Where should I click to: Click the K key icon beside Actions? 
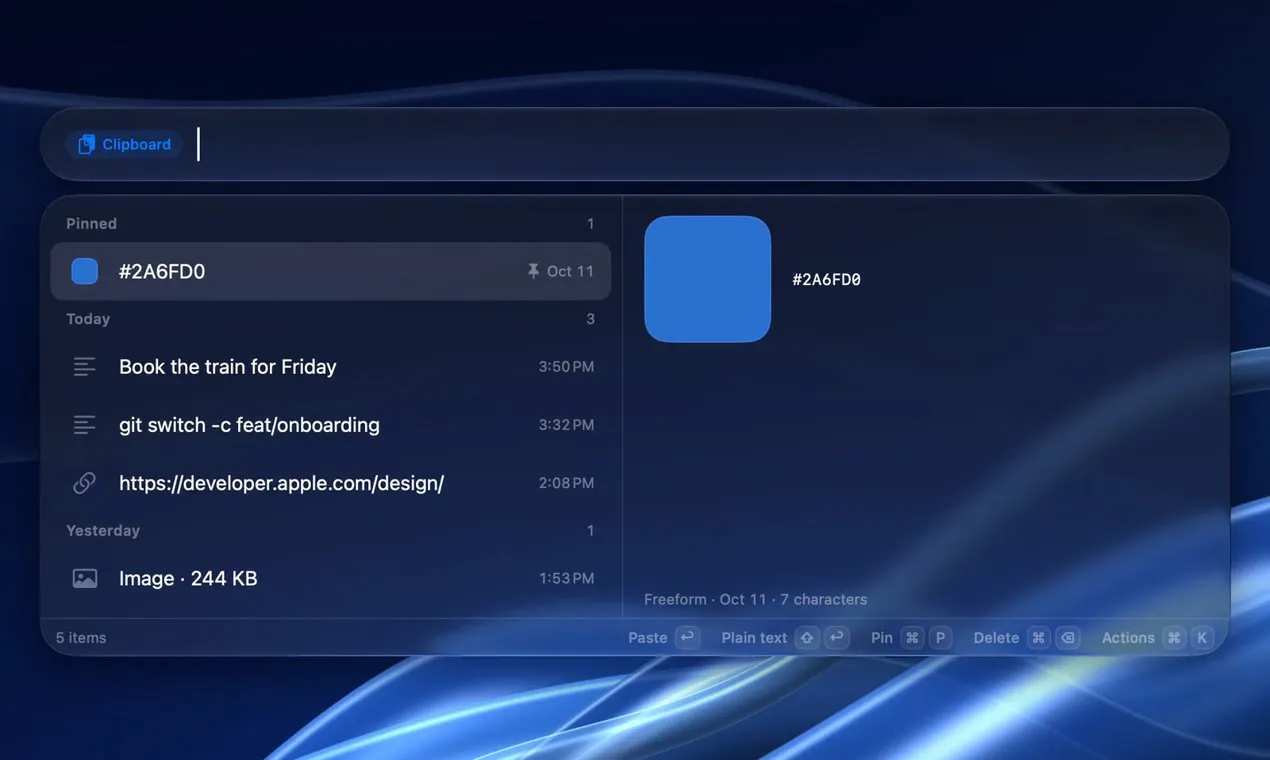(1202, 637)
